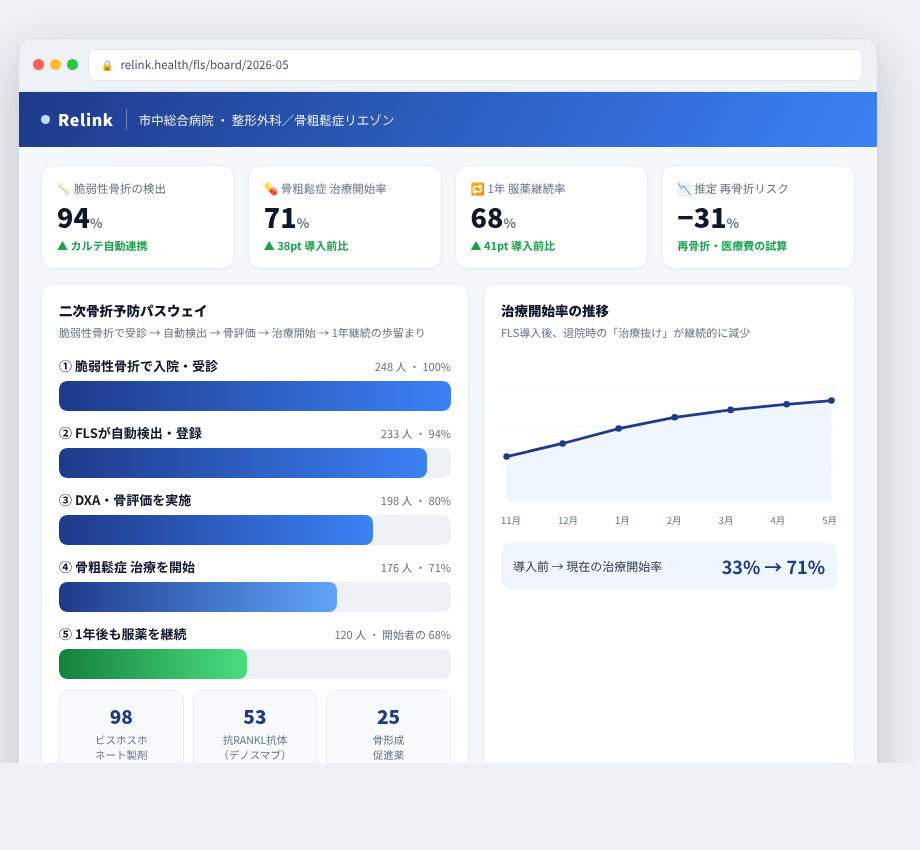Click the lock icon in address bar

point(107,65)
